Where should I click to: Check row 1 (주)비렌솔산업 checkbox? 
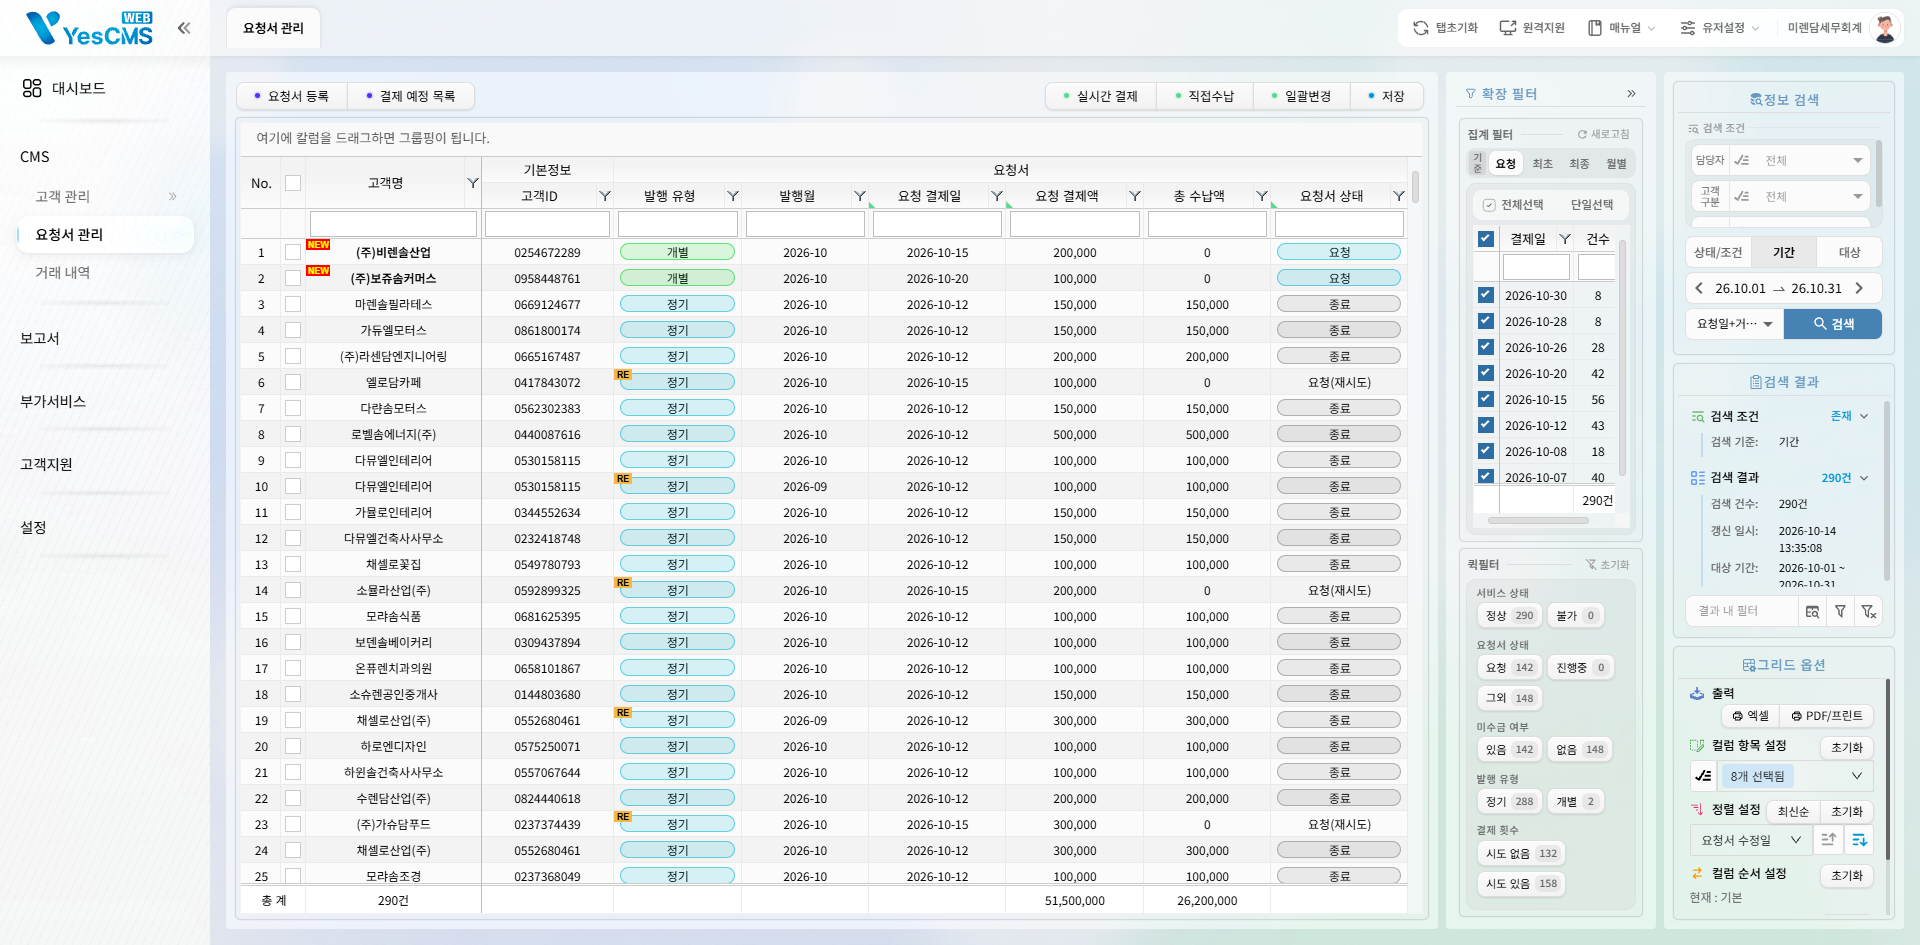(x=293, y=252)
